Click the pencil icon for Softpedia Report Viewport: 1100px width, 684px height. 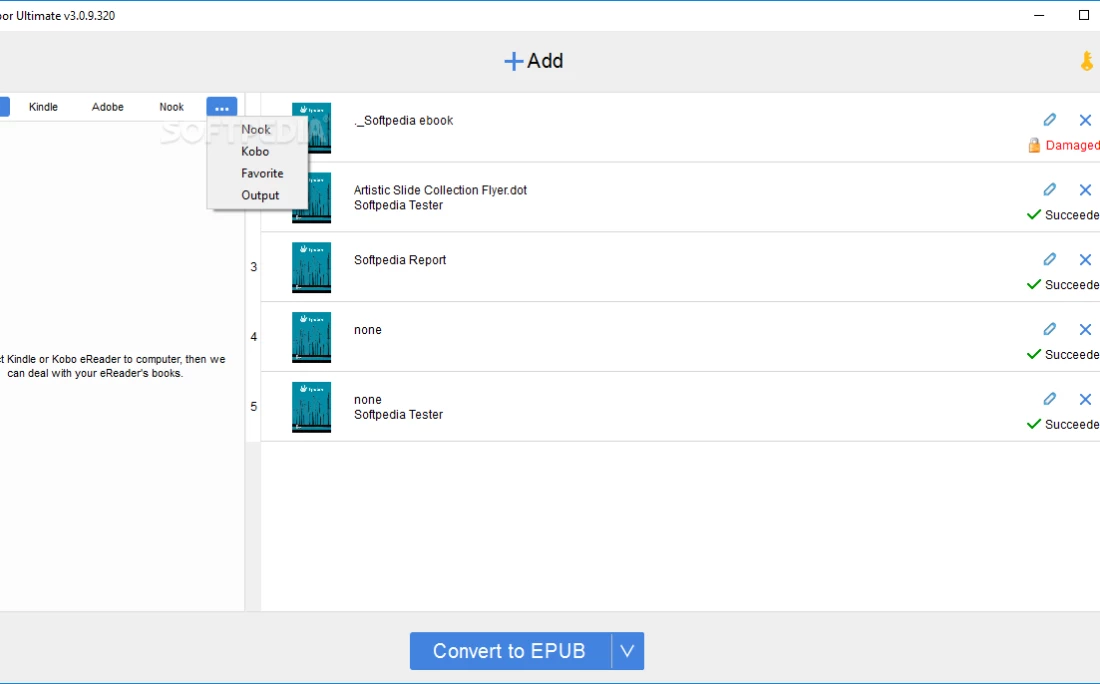1049,260
